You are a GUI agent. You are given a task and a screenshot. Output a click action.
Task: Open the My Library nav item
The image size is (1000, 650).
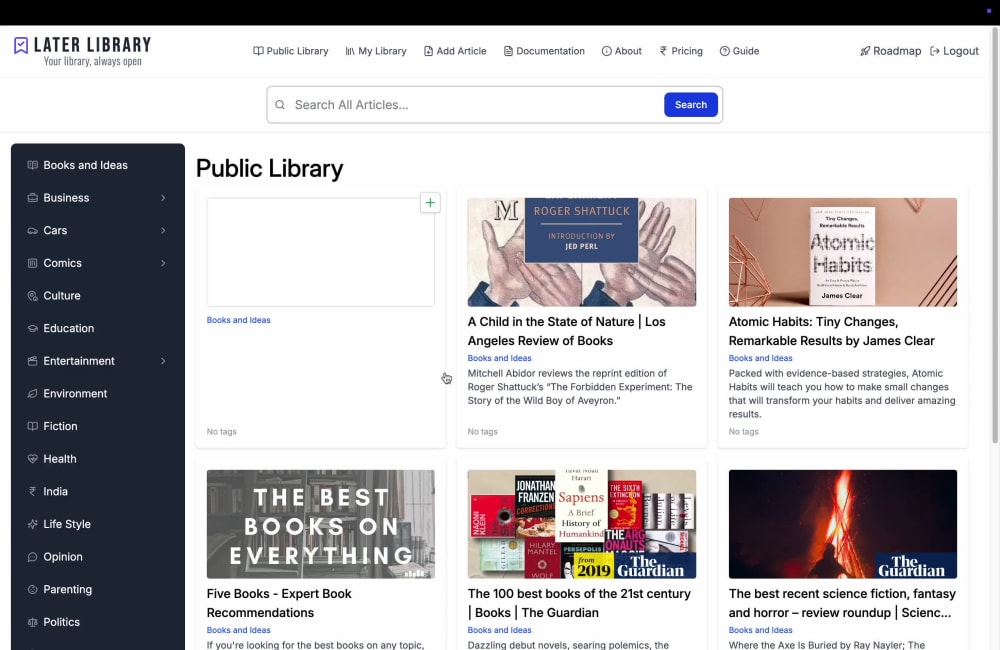376,51
